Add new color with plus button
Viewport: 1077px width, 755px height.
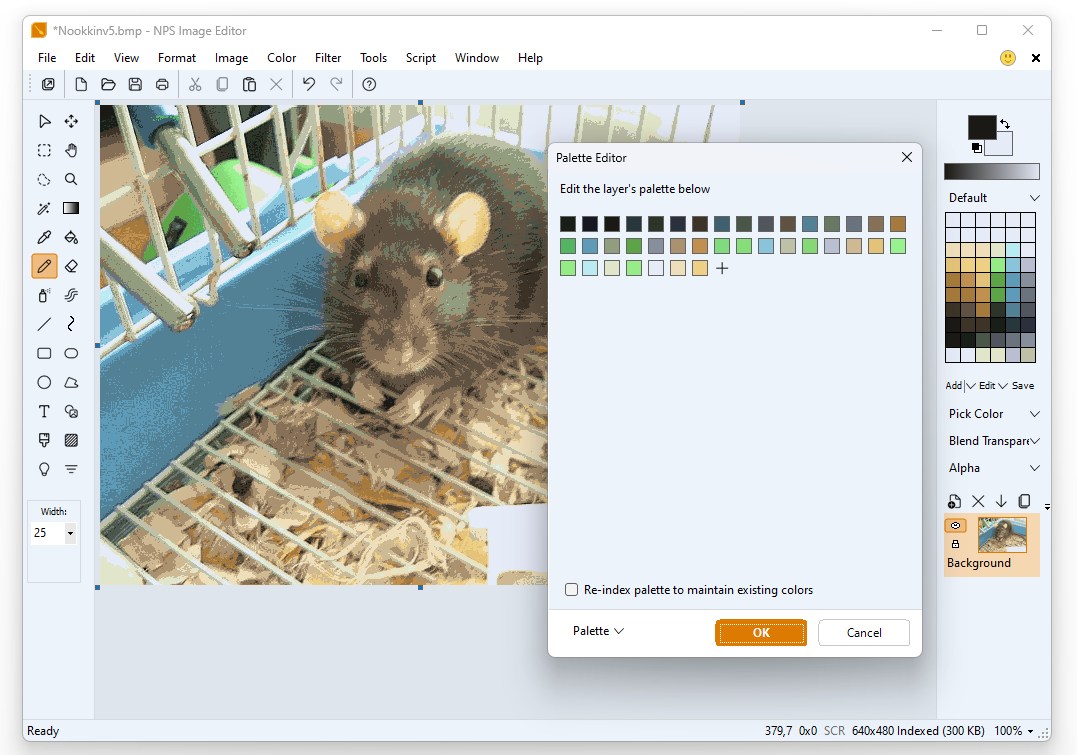(722, 269)
